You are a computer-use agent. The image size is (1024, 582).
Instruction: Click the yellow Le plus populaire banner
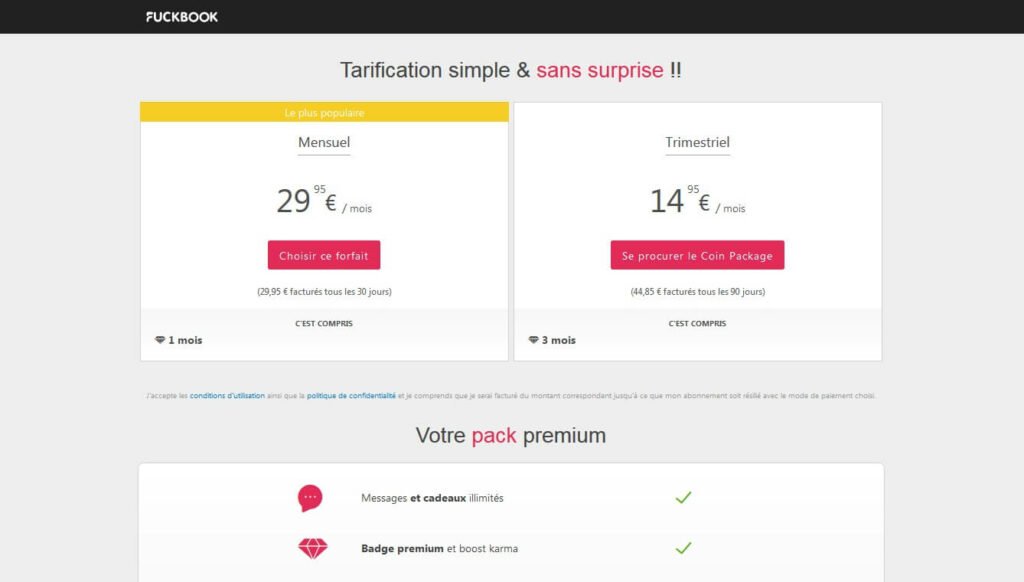pos(324,112)
